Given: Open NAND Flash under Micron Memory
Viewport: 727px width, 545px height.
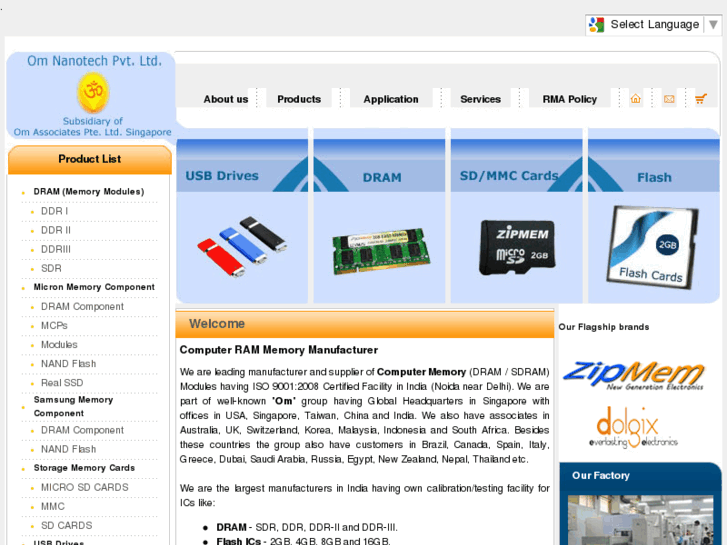Looking at the screenshot, I should [69, 364].
